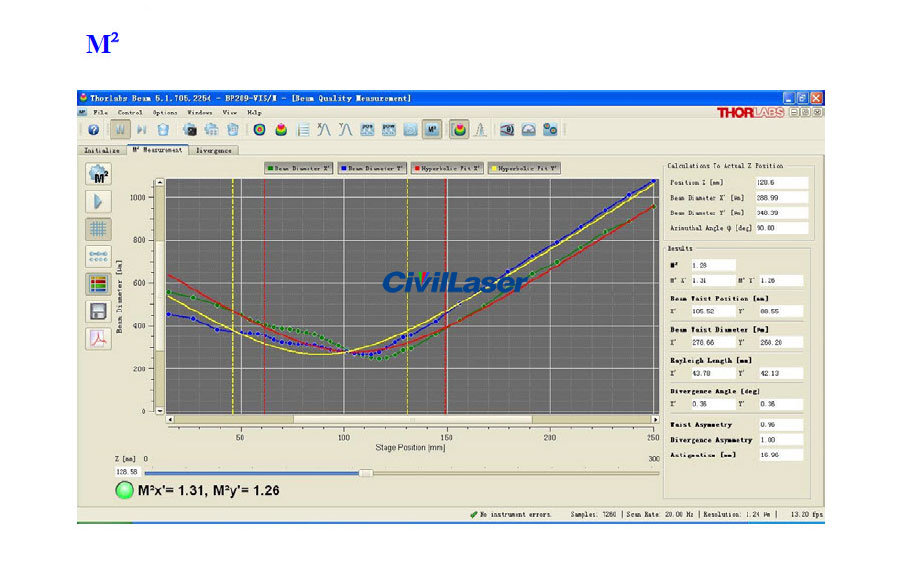The width and height of the screenshot is (897, 582).
Task: Click the save floppy disk icon
Action: (x=99, y=311)
